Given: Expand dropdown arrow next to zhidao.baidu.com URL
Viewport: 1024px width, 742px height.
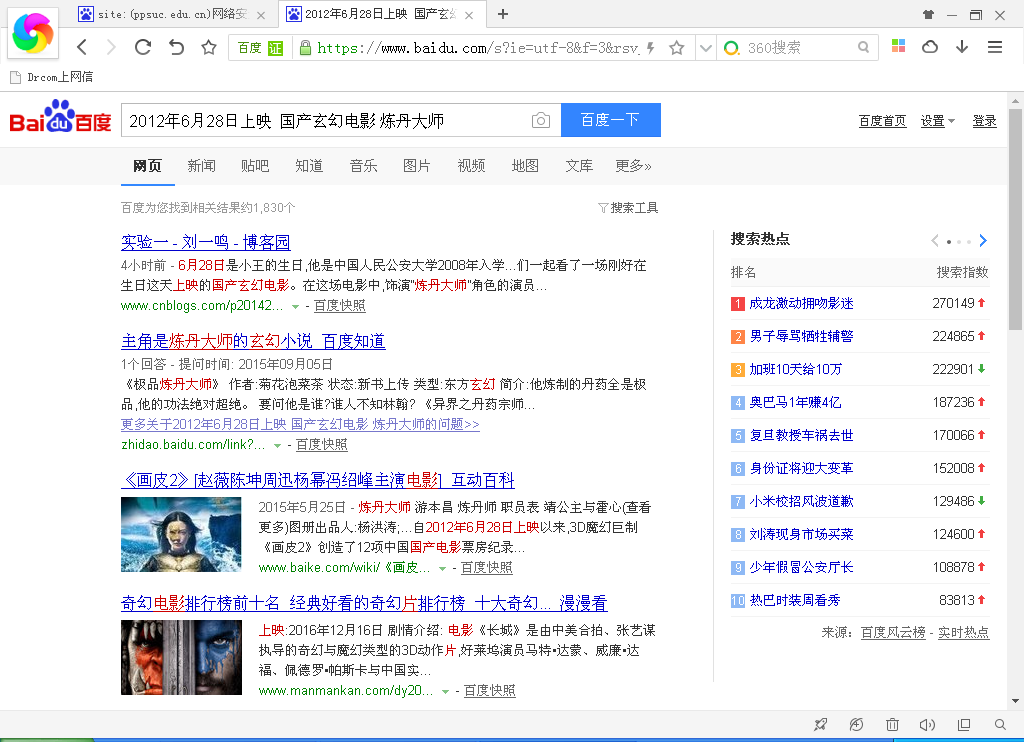Looking at the screenshot, I should (277, 445).
